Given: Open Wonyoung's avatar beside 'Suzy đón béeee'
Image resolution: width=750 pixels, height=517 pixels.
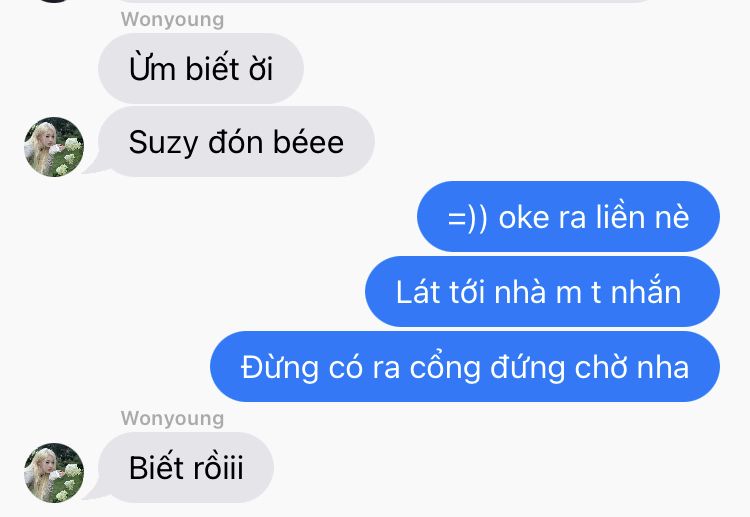Looking at the screenshot, I should tap(54, 147).
